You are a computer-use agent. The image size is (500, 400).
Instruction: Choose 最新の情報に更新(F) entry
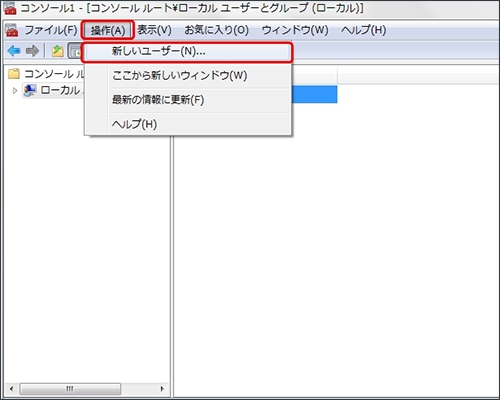click(x=188, y=100)
